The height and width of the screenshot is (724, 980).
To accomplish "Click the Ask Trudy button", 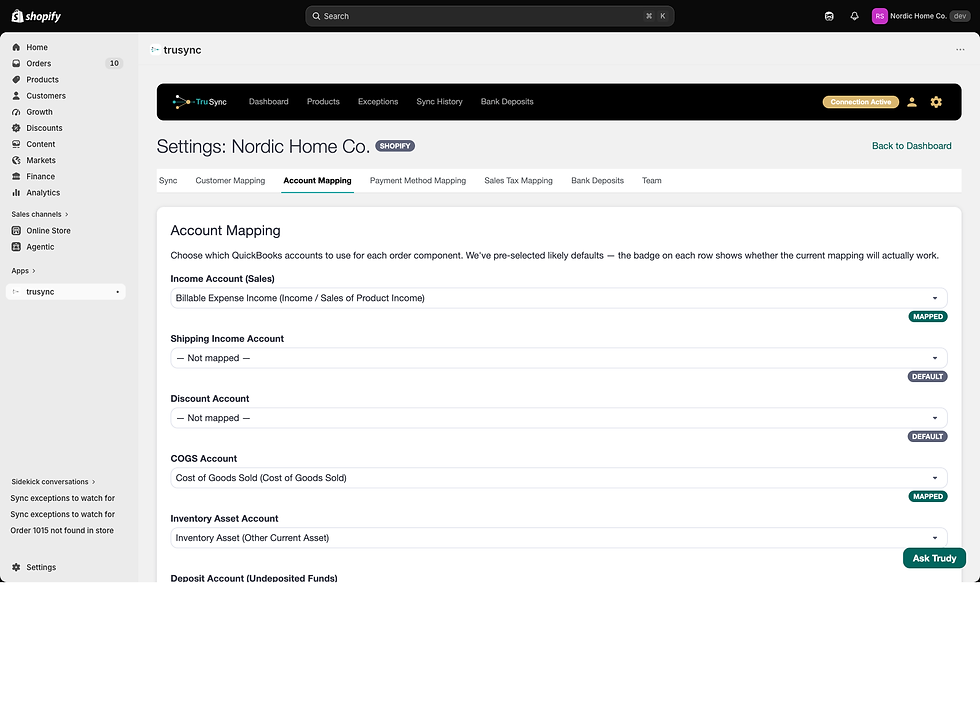I will pos(934,558).
